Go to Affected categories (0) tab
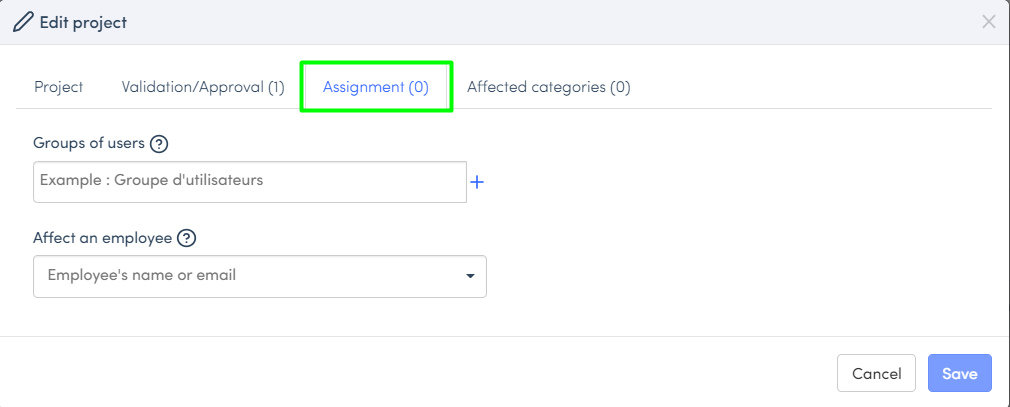1010x407 pixels. click(x=548, y=87)
